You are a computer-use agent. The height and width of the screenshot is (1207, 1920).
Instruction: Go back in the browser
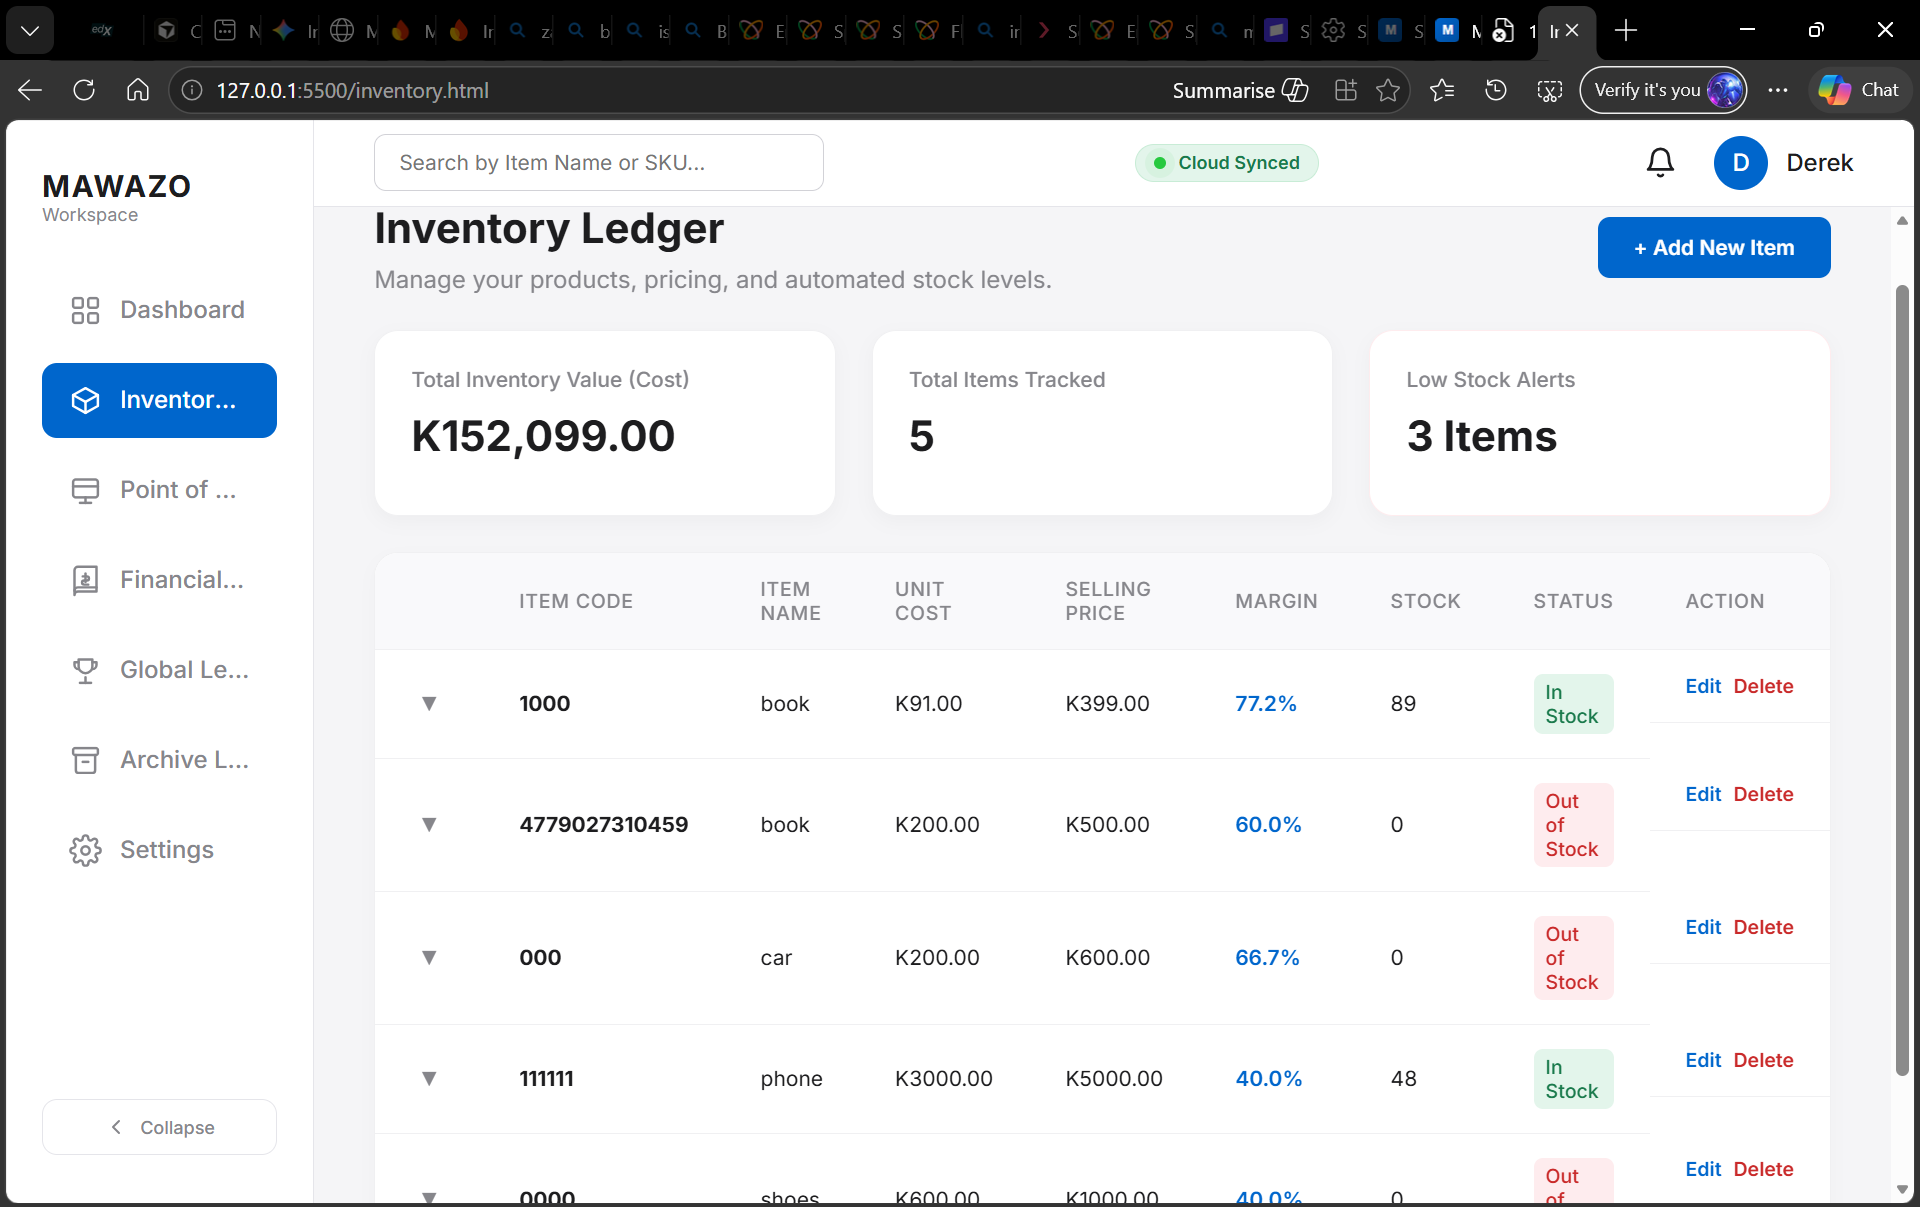30,90
